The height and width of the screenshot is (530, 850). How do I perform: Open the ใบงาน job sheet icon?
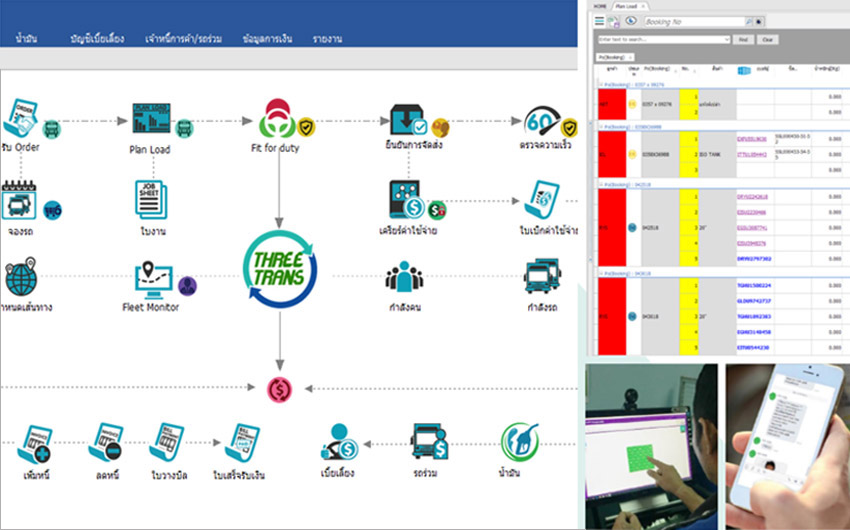(x=151, y=200)
